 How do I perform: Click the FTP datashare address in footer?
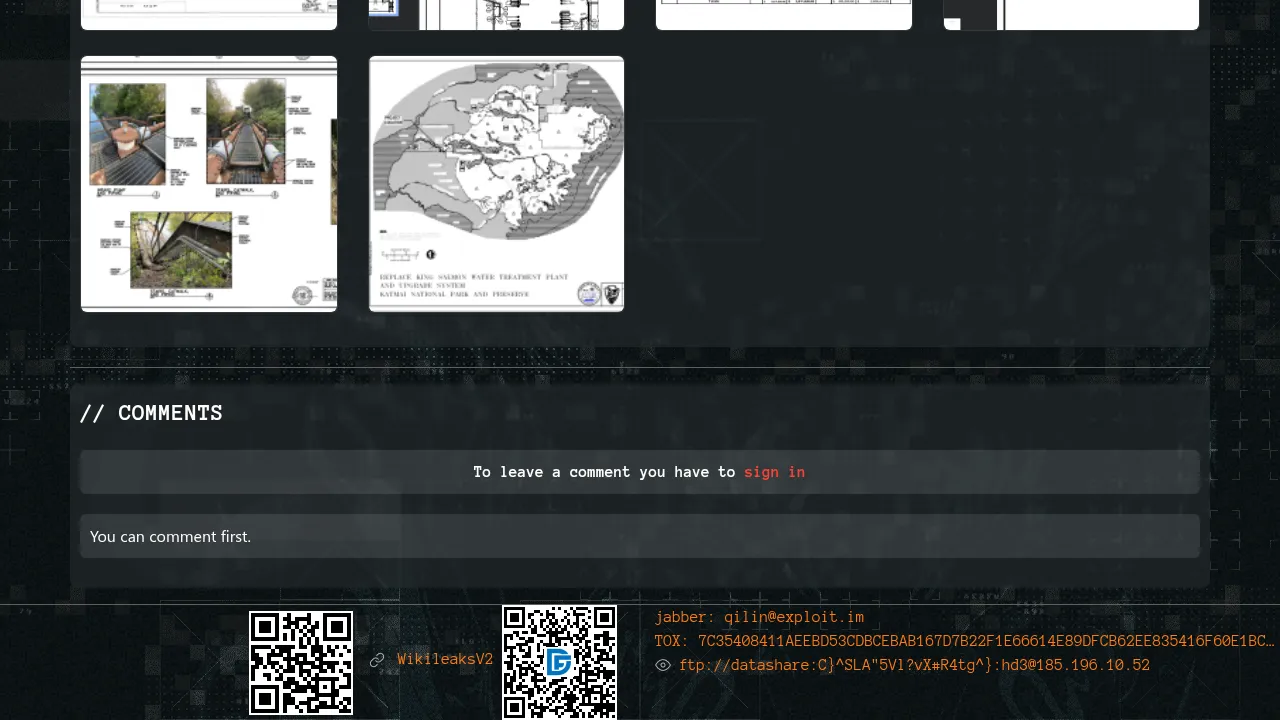coord(914,665)
